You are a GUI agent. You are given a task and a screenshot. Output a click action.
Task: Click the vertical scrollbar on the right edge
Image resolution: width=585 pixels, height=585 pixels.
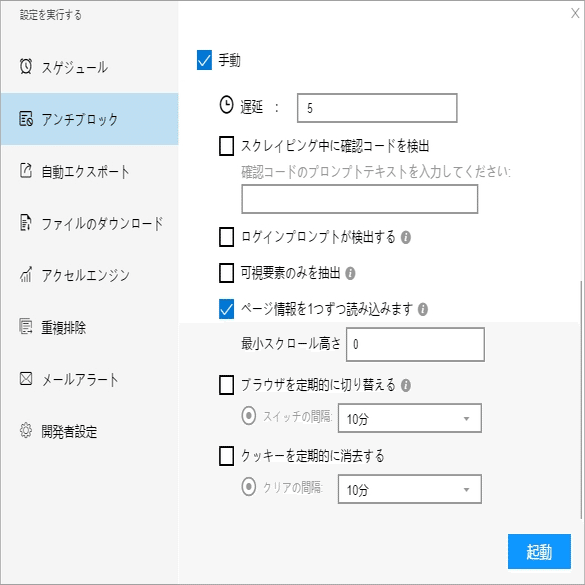click(x=581, y=399)
